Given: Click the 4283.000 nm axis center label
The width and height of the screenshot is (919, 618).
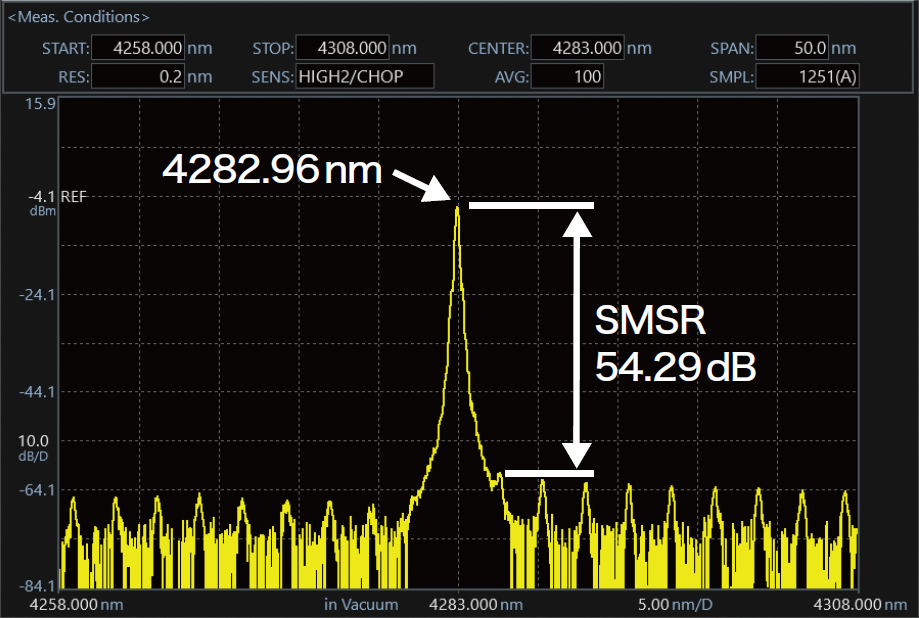Looking at the screenshot, I should [x=476, y=605].
